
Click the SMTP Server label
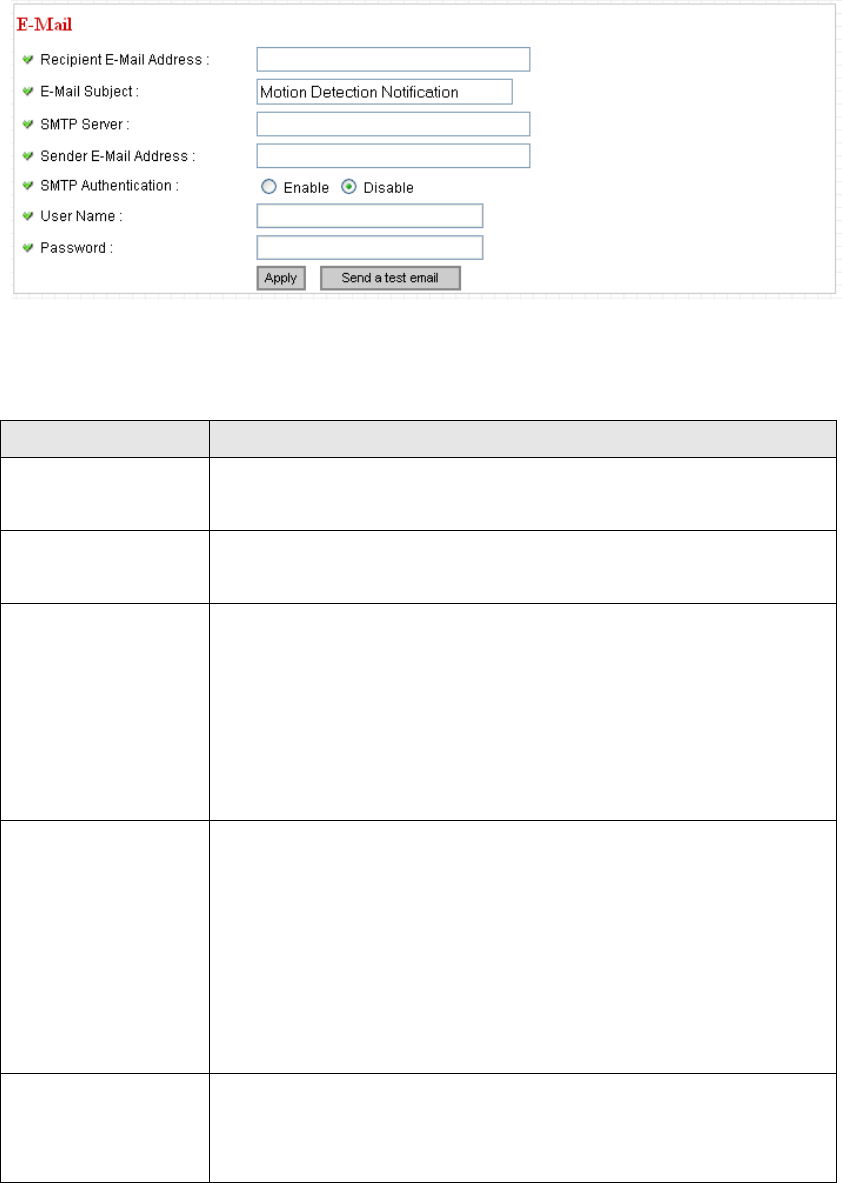[85, 123]
